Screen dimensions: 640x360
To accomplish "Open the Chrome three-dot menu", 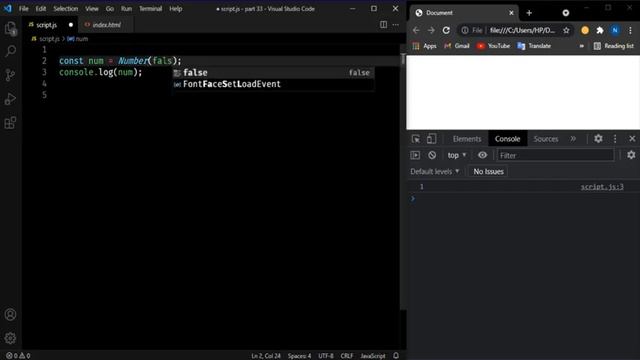I will tap(630, 30).
